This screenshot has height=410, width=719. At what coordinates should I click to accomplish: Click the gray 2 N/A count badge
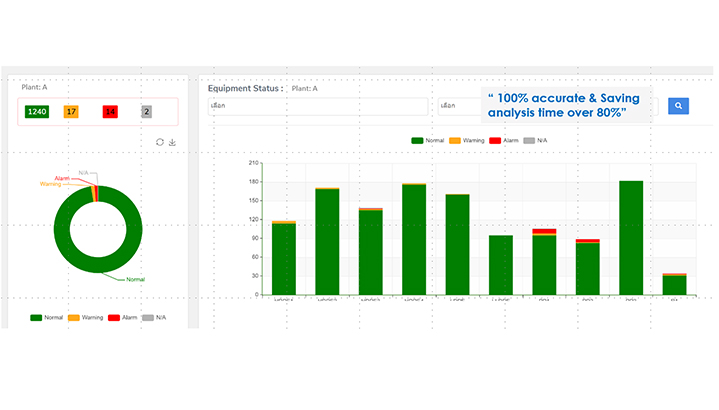coord(146,112)
